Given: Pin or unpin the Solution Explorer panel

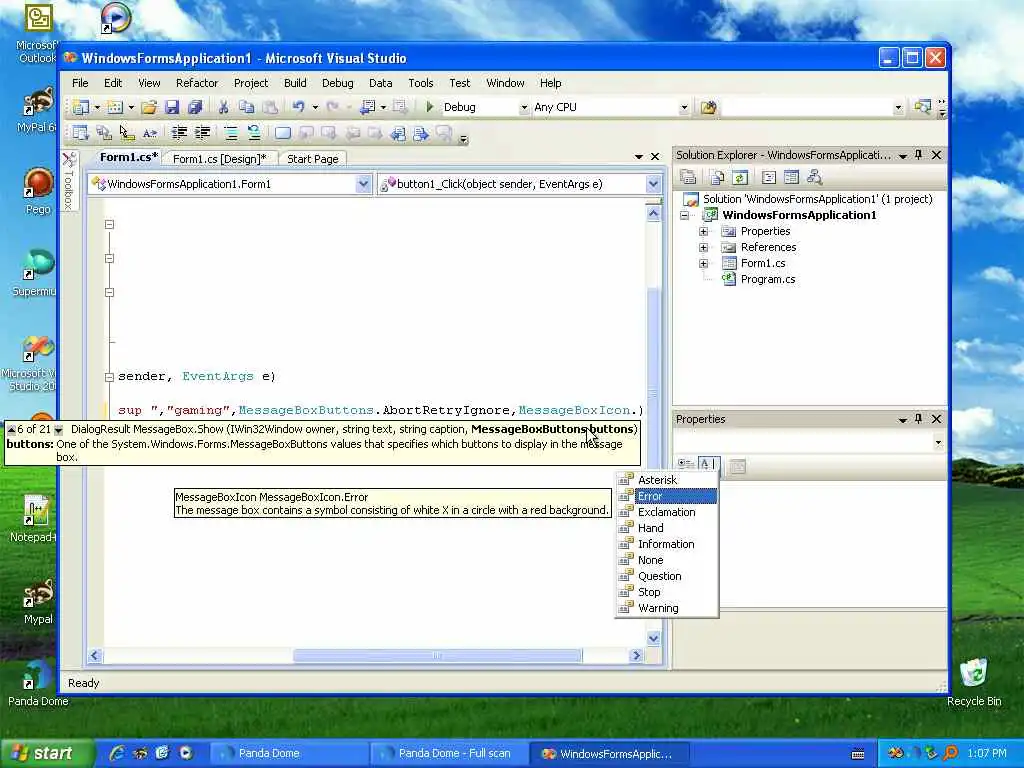Looking at the screenshot, I should pos(919,155).
